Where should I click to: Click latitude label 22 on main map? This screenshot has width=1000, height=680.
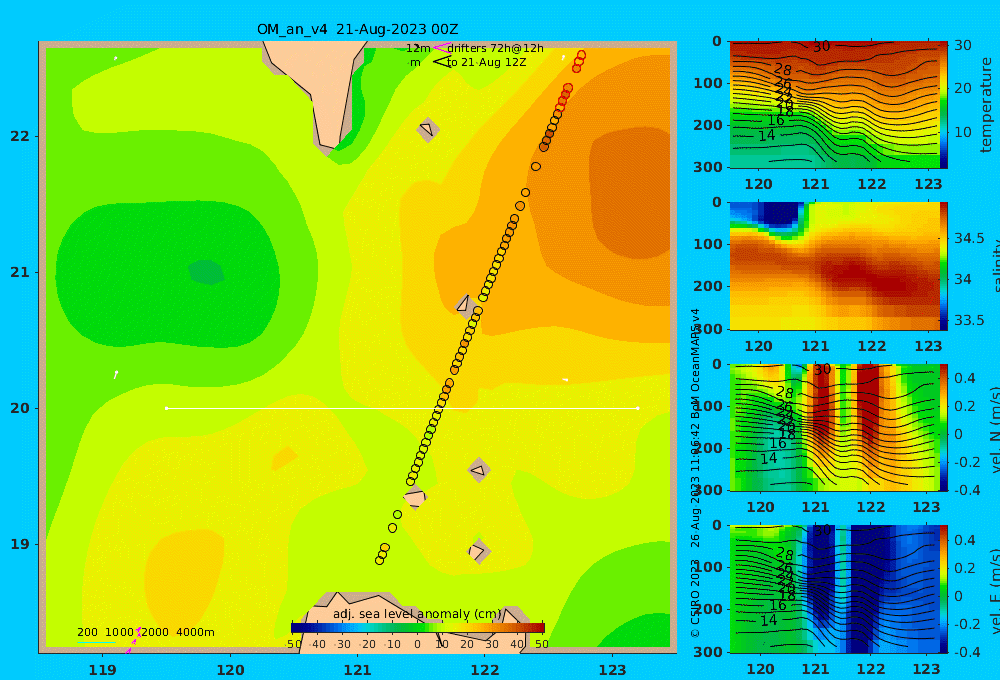(x=20, y=136)
